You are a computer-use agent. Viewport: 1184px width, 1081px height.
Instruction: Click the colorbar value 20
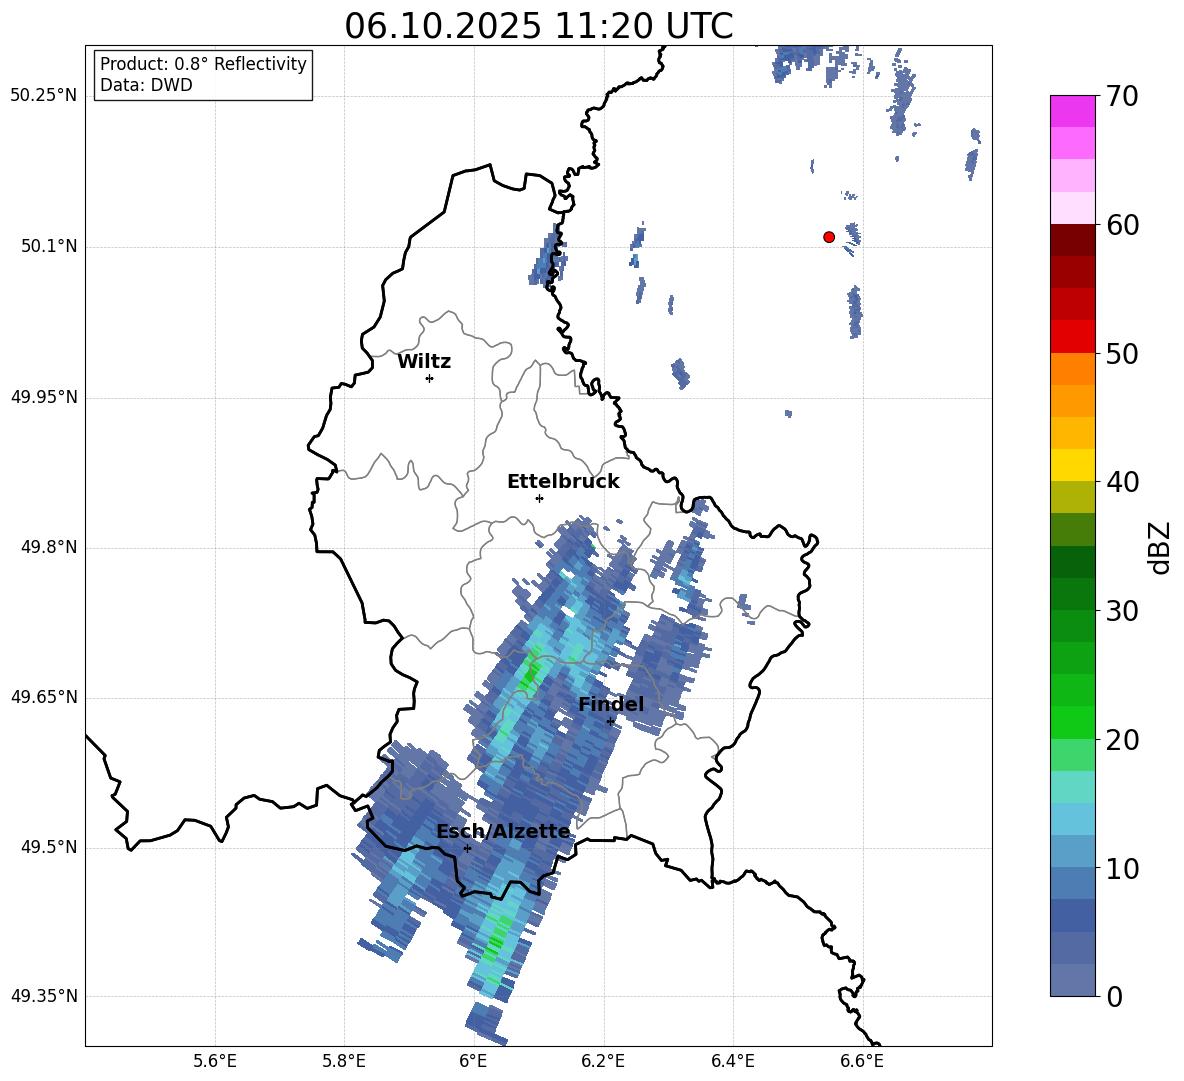pos(1123,740)
